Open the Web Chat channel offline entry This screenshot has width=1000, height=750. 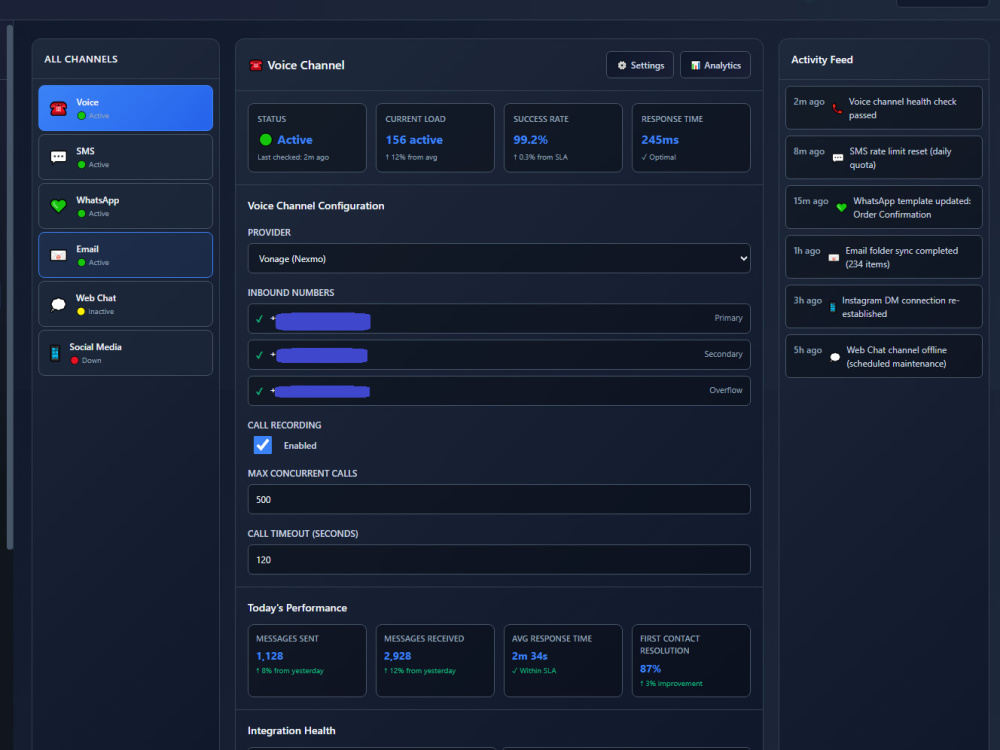tap(884, 357)
